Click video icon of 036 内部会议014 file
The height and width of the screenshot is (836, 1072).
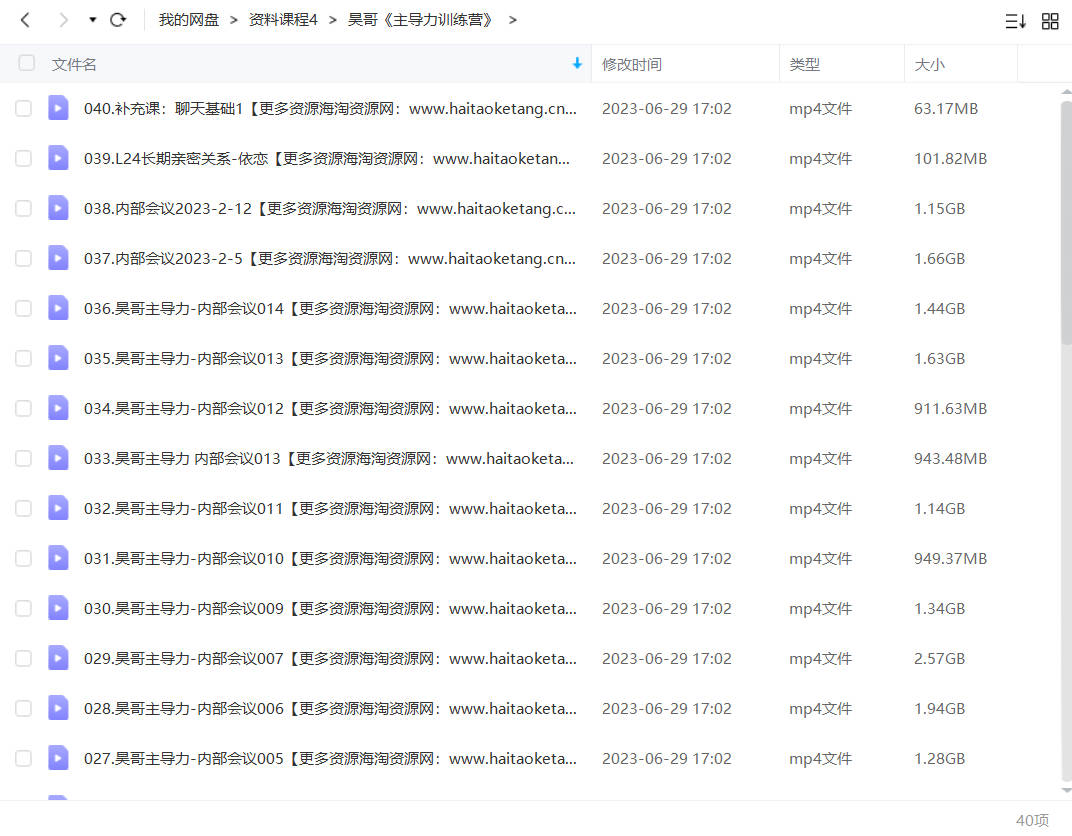tap(58, 308)
